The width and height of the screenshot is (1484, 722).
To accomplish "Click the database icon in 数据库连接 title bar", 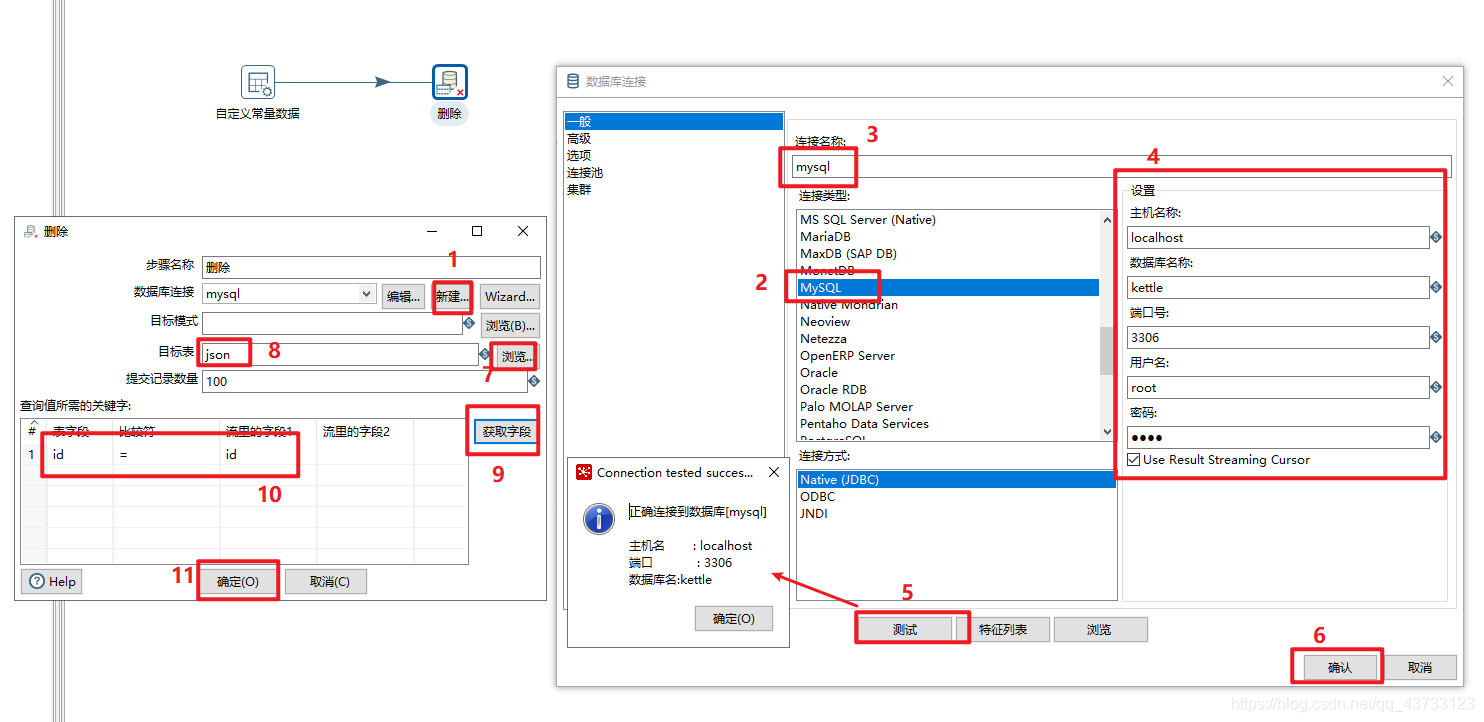I will (572, 81).
